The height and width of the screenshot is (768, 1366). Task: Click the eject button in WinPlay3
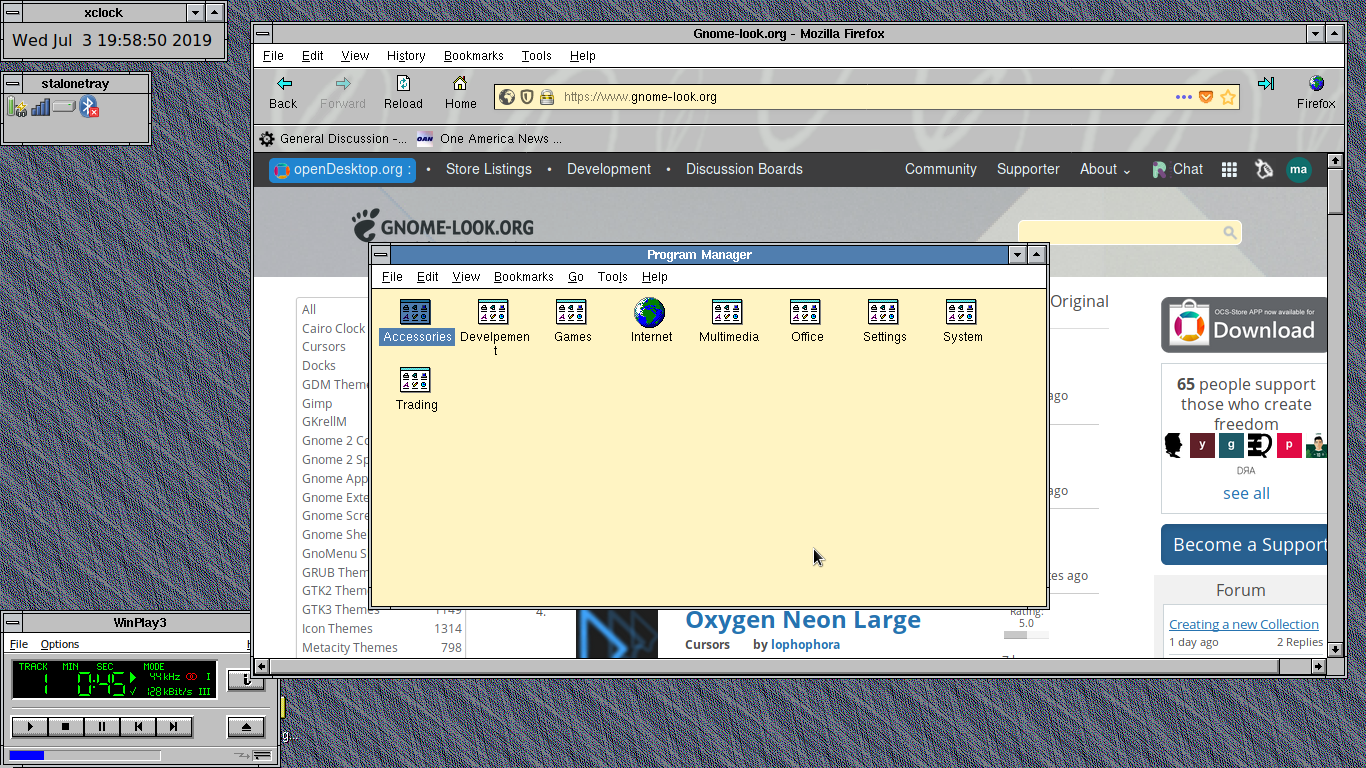click(x=246, y=727)
